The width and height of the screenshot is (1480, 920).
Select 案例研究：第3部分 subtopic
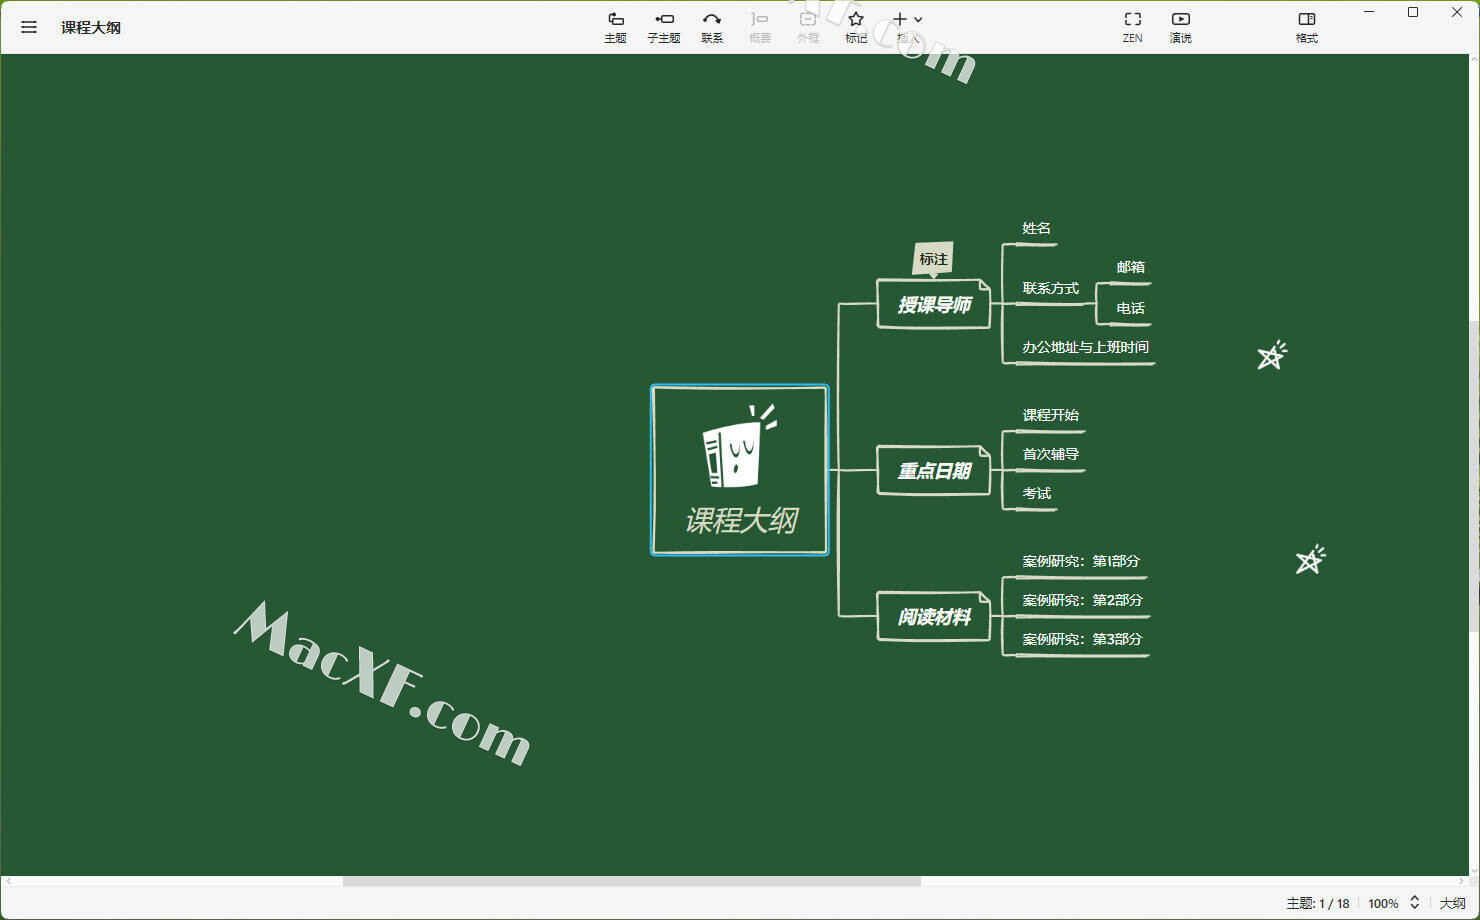click(x=1083, y=640)
